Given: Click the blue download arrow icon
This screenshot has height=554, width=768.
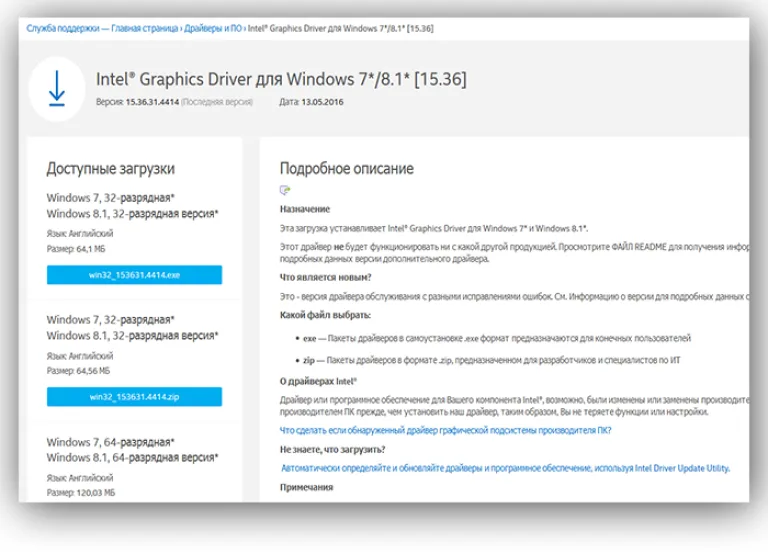Looking at the screenshot, I should point(57,88).
